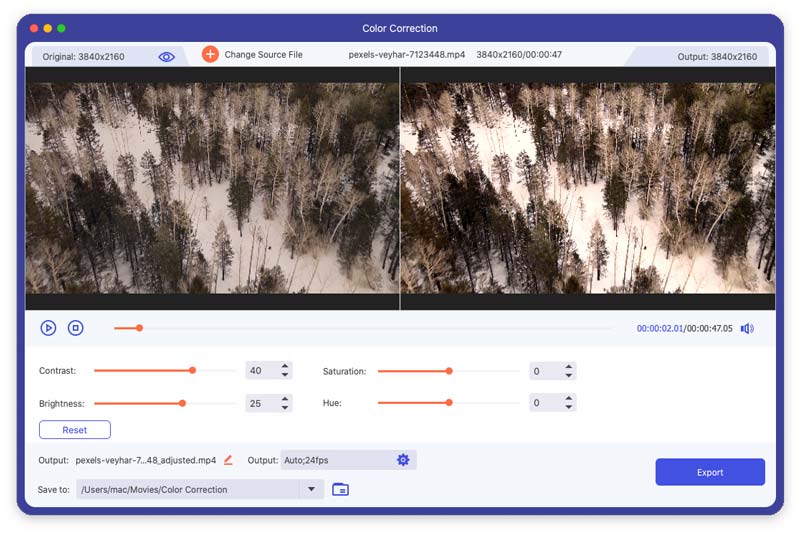Decrease Brightness value with down arrow
Image resolution: width=800 pixels, height=534 pixels.
click(x=285, y=408)
